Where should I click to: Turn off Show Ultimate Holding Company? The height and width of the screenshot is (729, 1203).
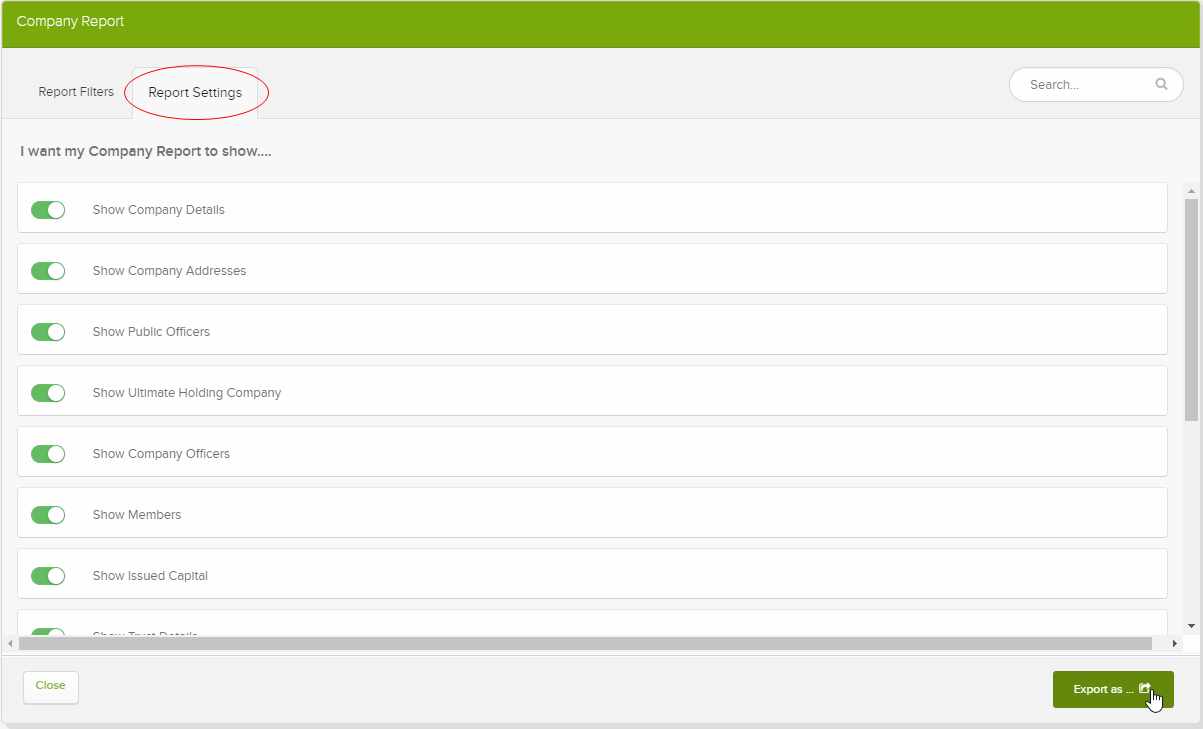click(48, 393)
